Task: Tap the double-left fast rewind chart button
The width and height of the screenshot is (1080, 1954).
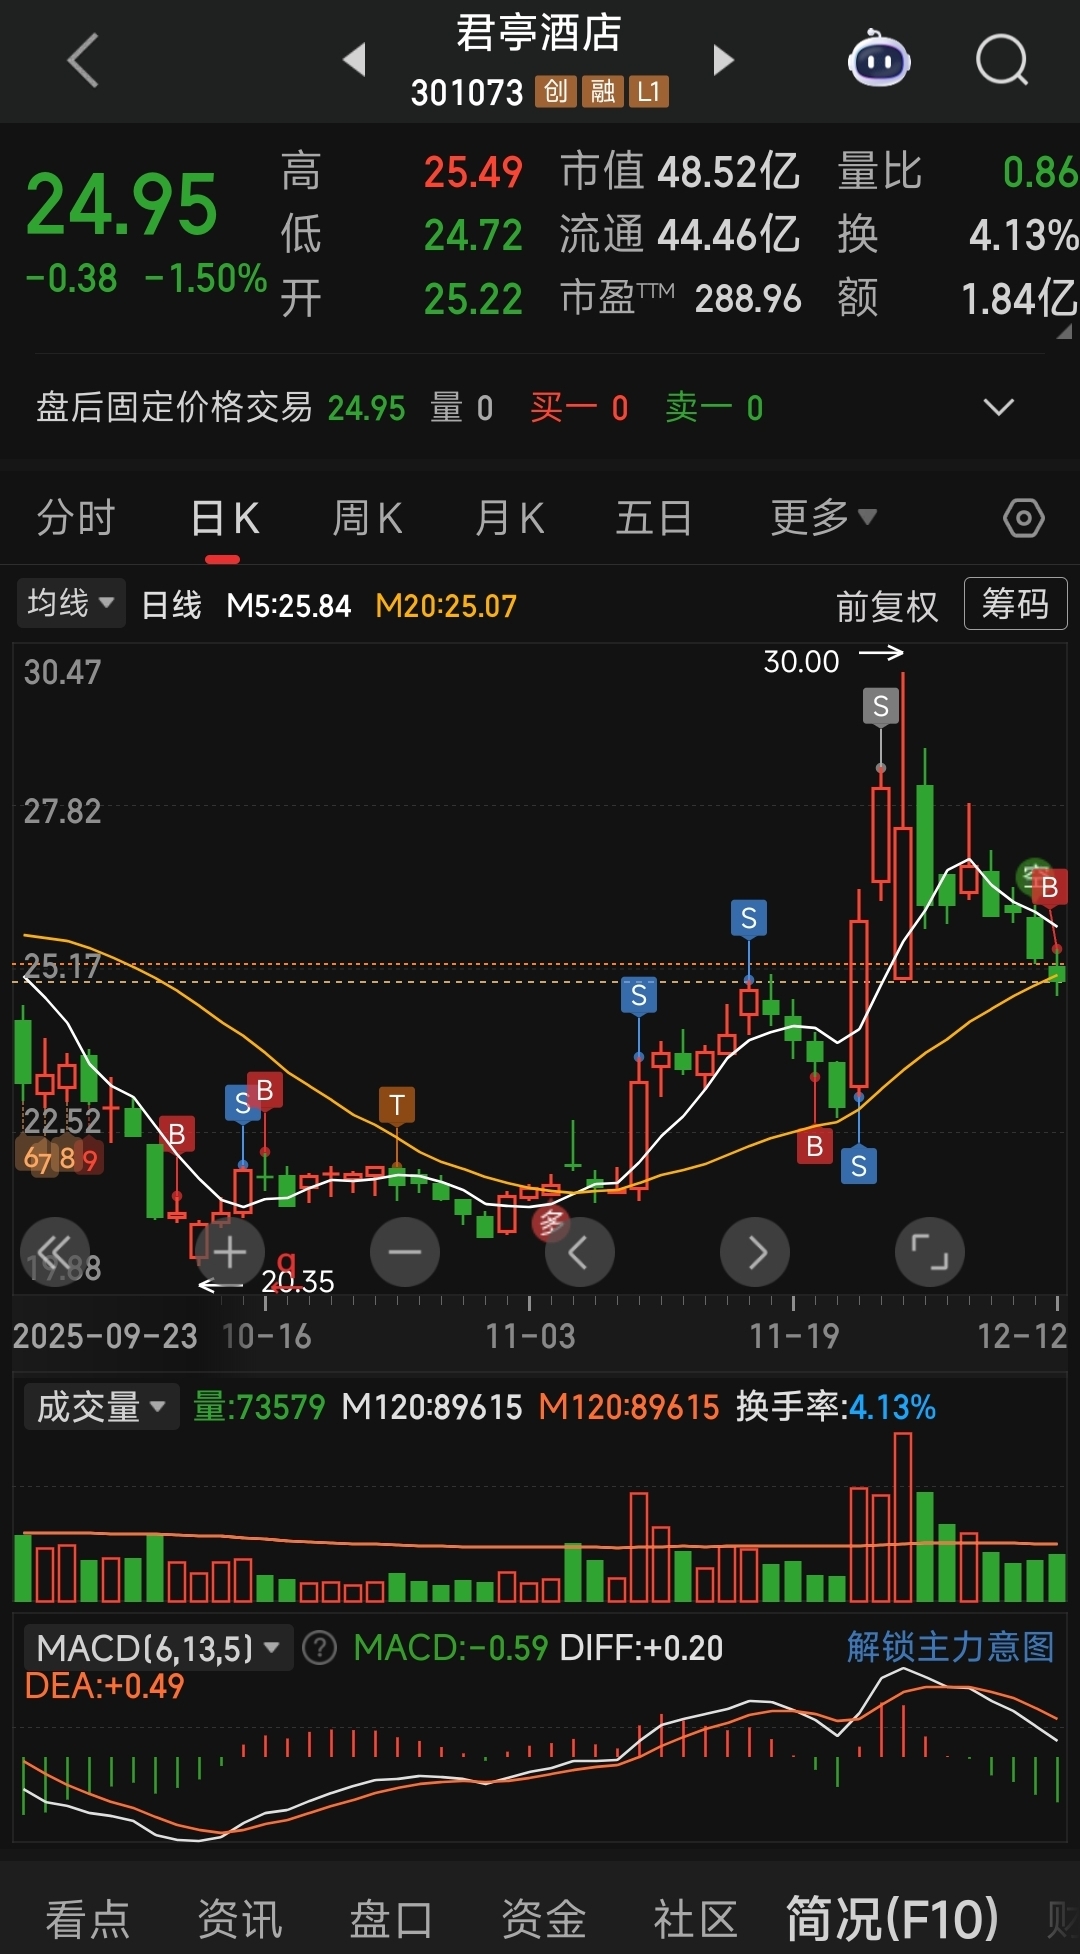Action: click(x=55, y=1252)
